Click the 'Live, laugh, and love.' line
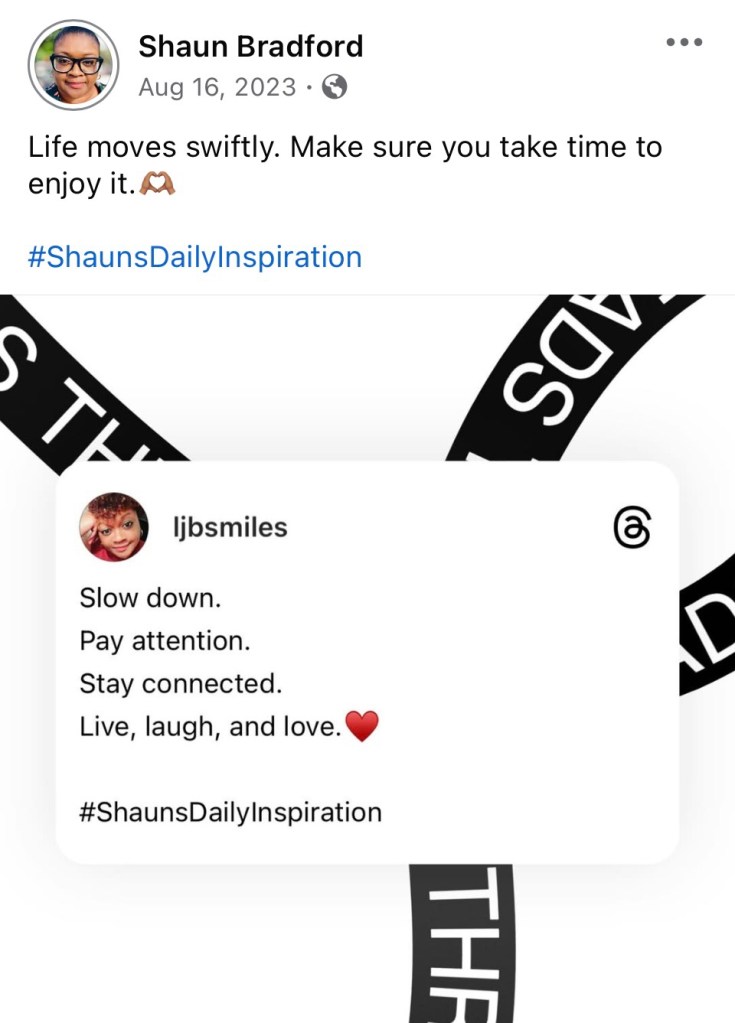 point(210,726)
